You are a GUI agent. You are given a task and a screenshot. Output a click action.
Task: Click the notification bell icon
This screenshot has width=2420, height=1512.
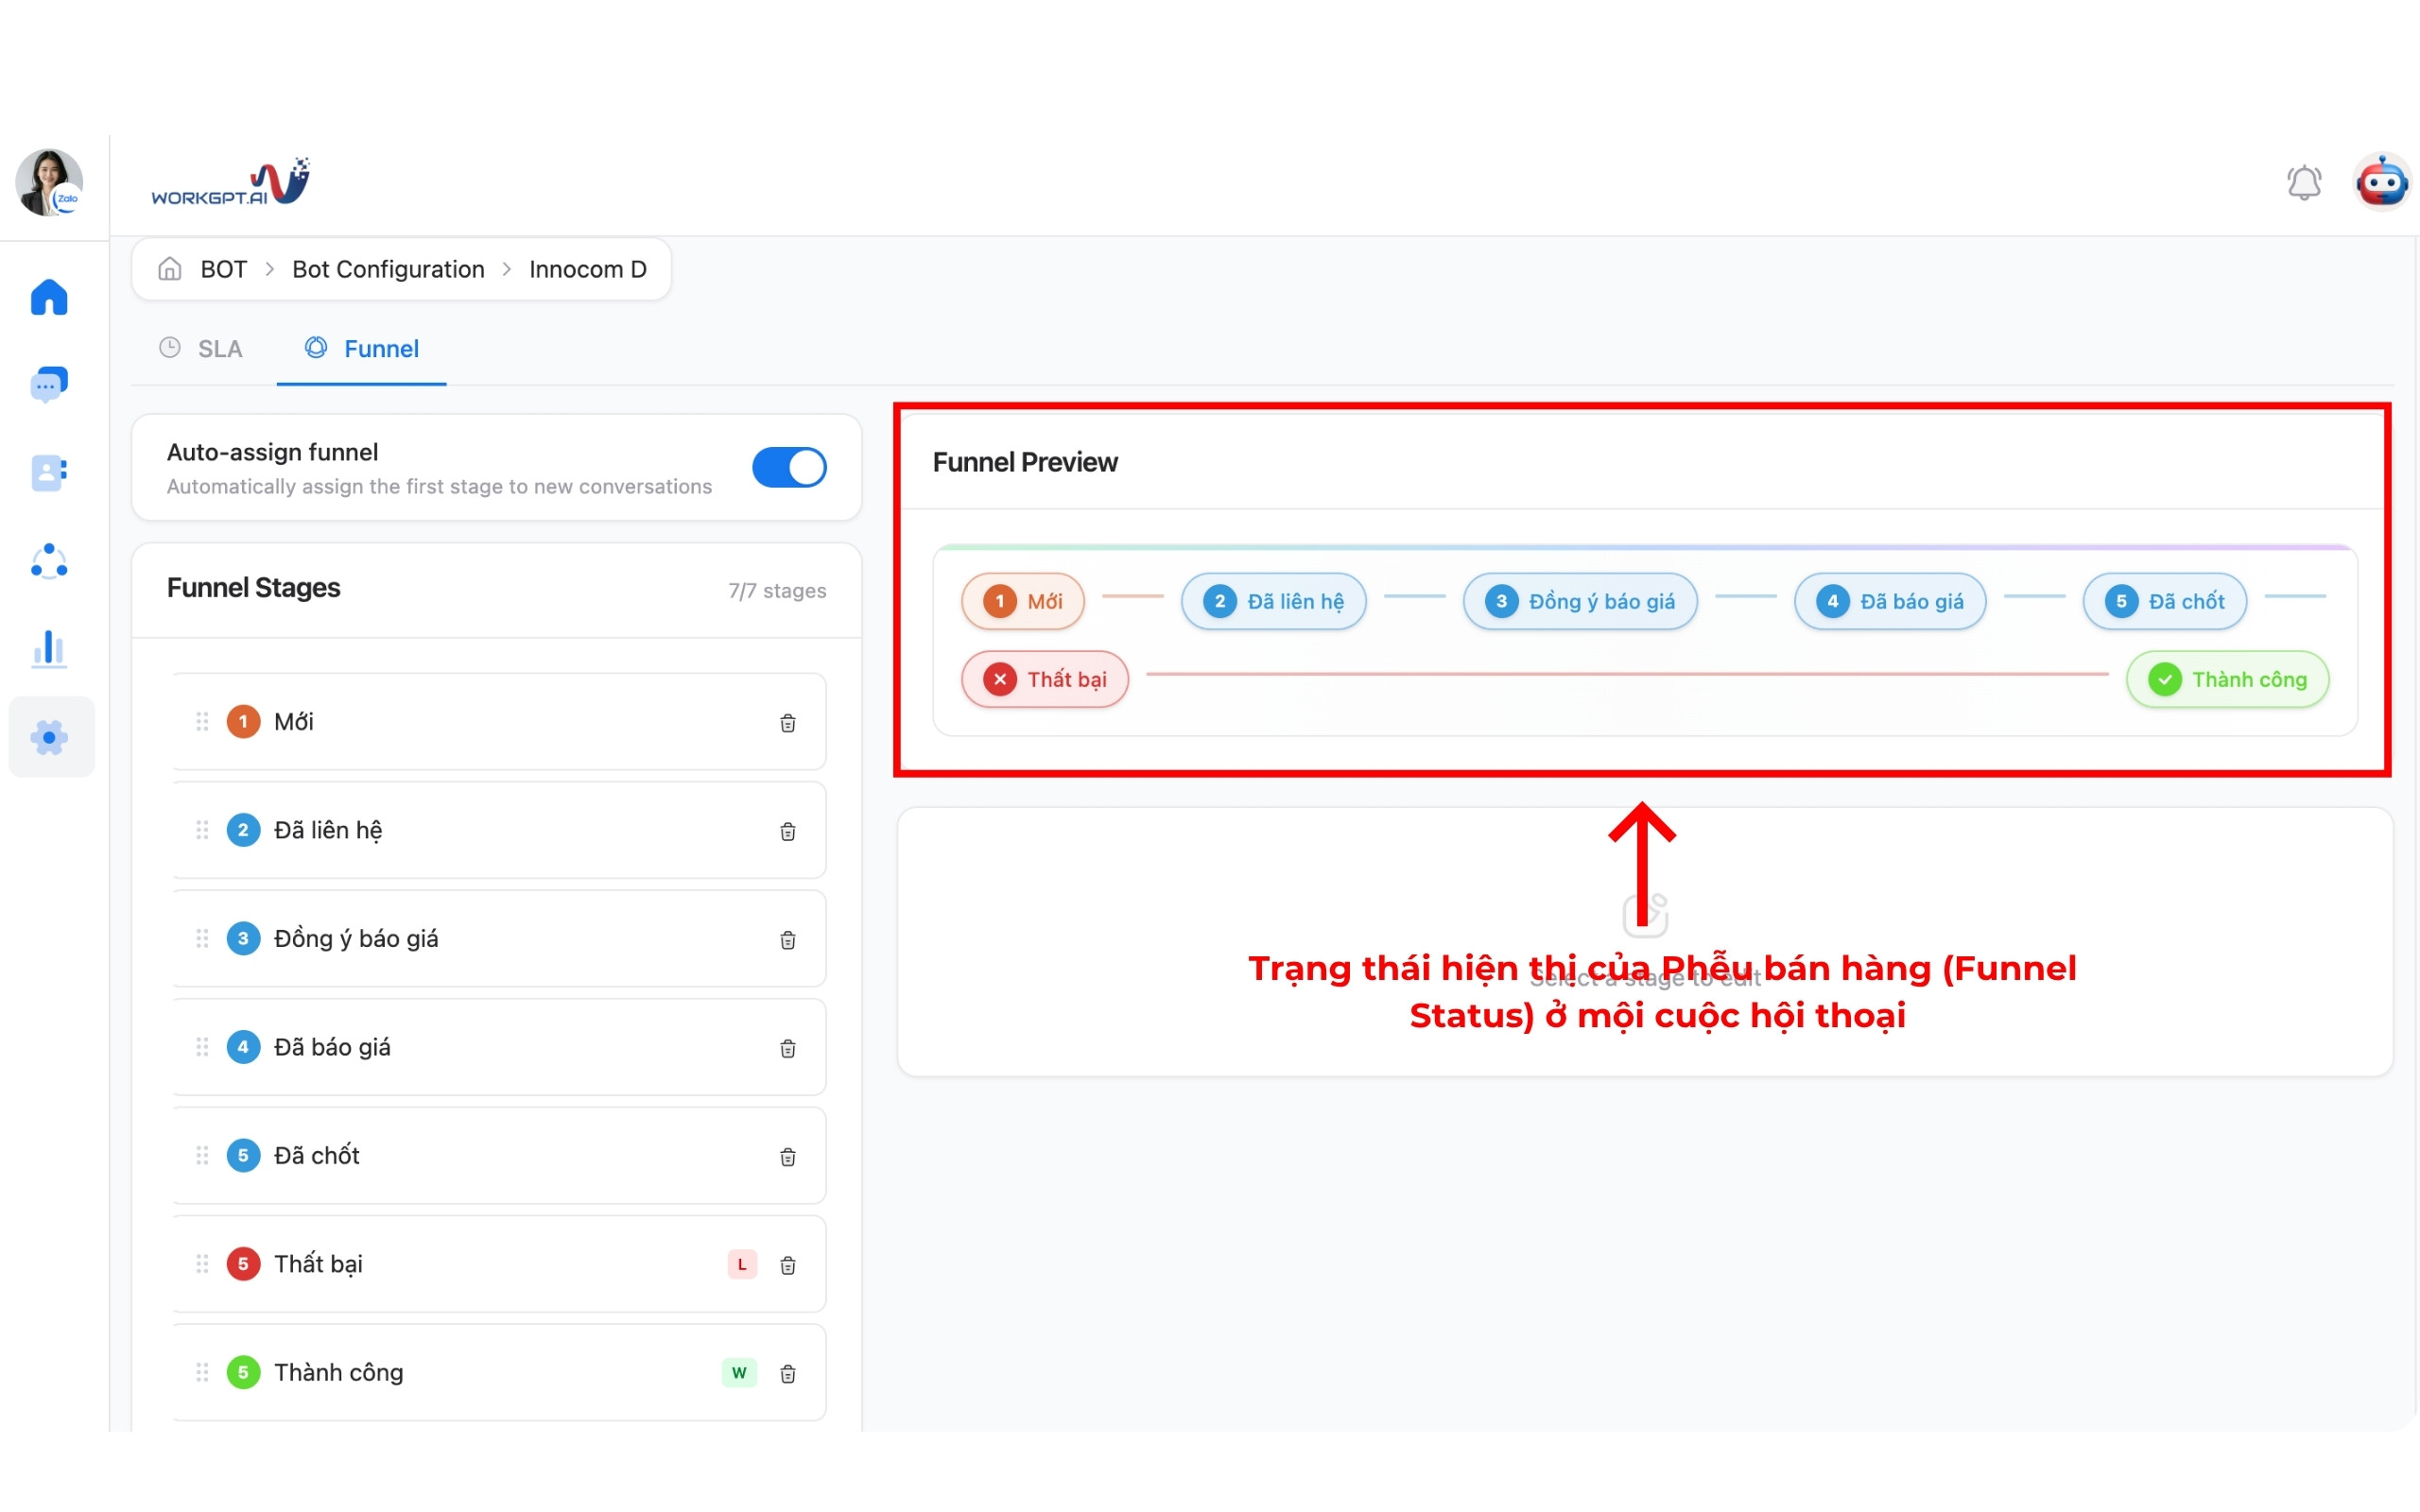tap(2304, 183)
